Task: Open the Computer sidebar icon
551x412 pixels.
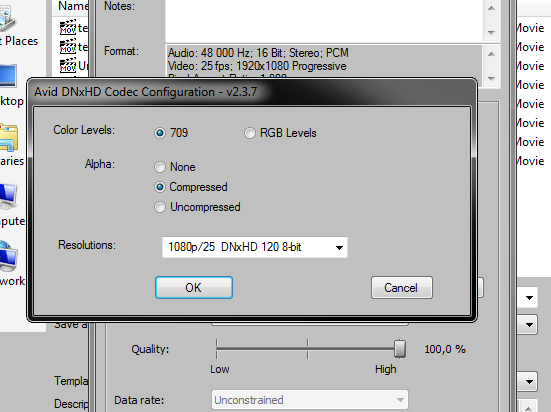Action: pyautogui.click(x=8, y=197)
